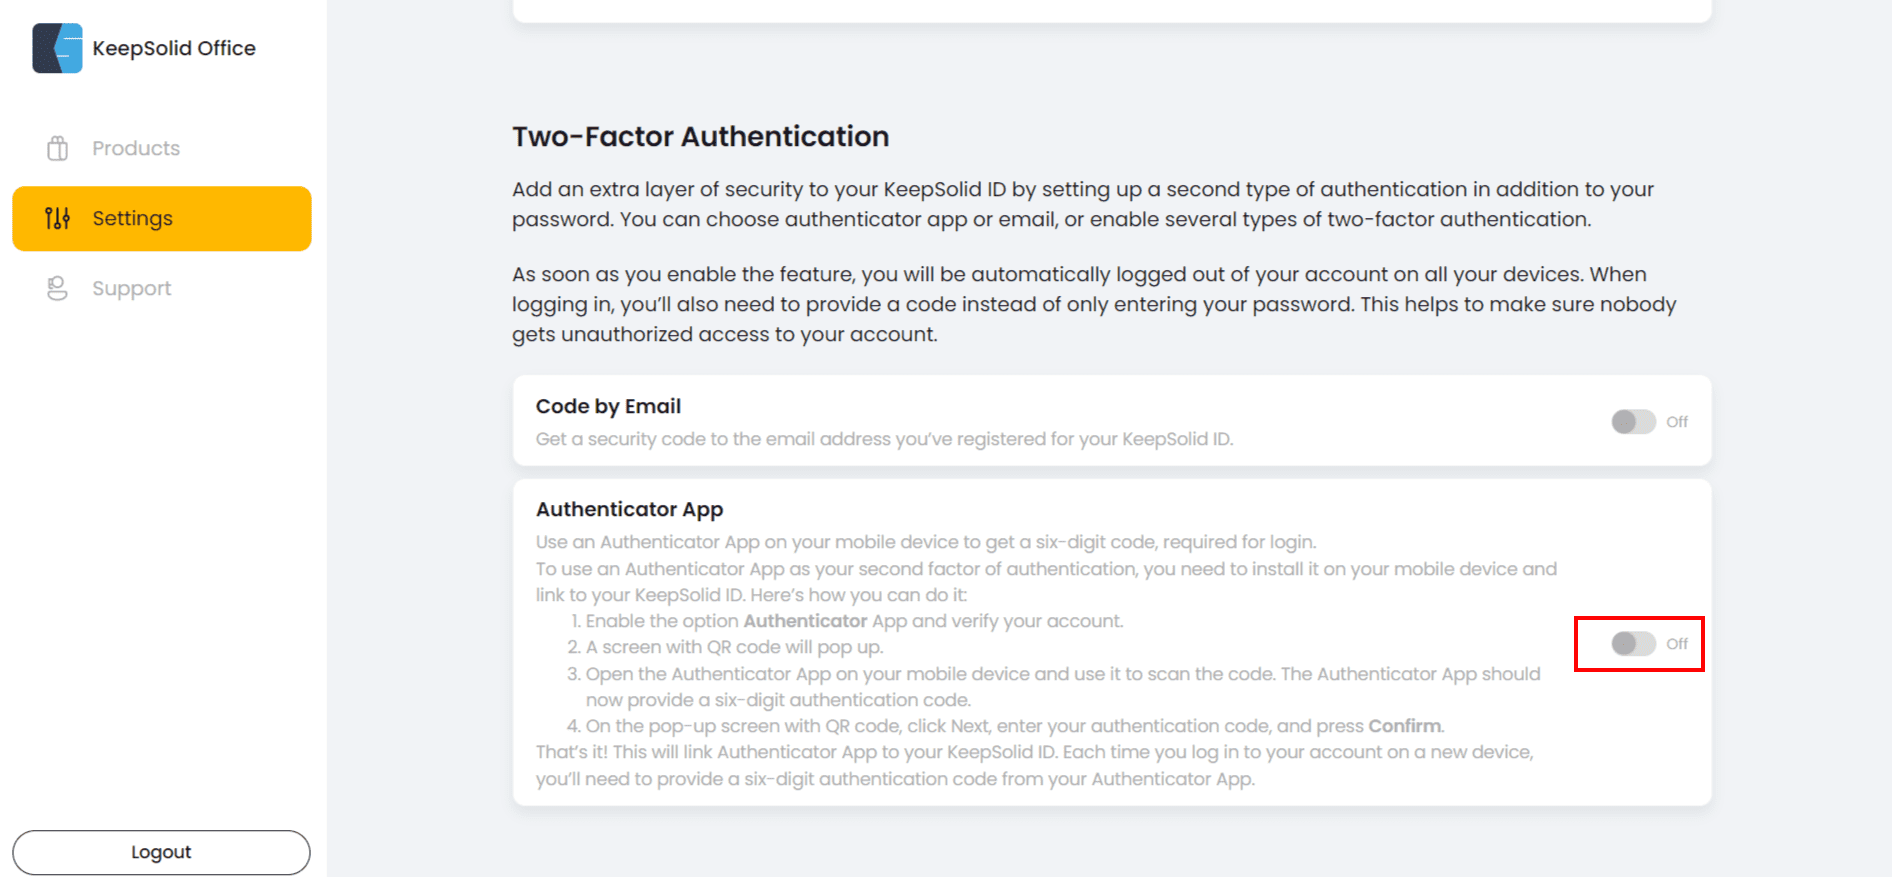Screen dimensions: 1892x877
Task: Click the Settings sliders icon
Action: coord(58,218)
